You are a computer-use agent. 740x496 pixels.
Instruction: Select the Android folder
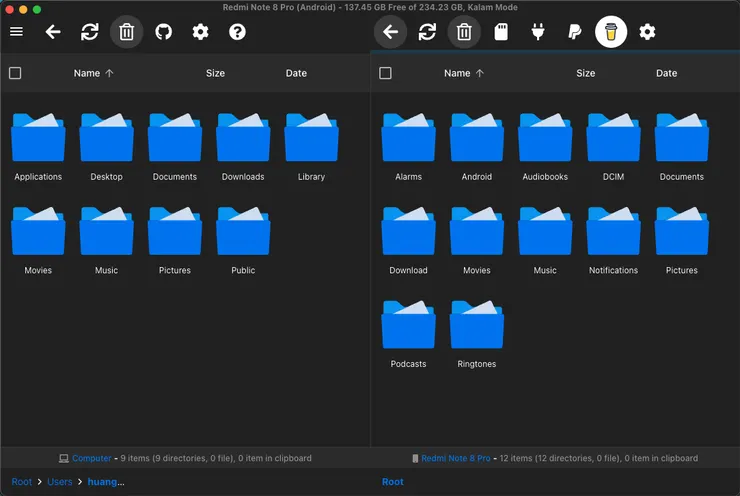477,147
